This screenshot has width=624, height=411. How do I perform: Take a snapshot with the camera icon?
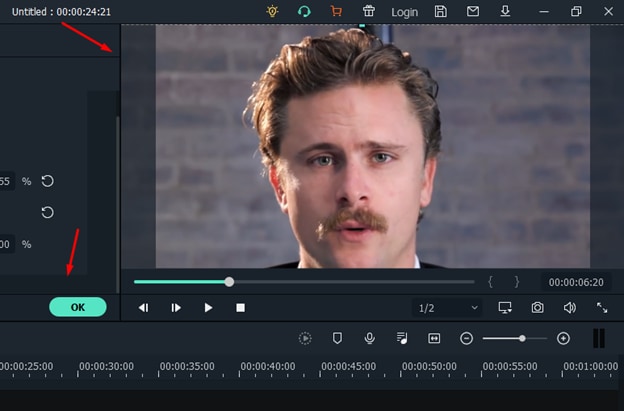point(537,308)
